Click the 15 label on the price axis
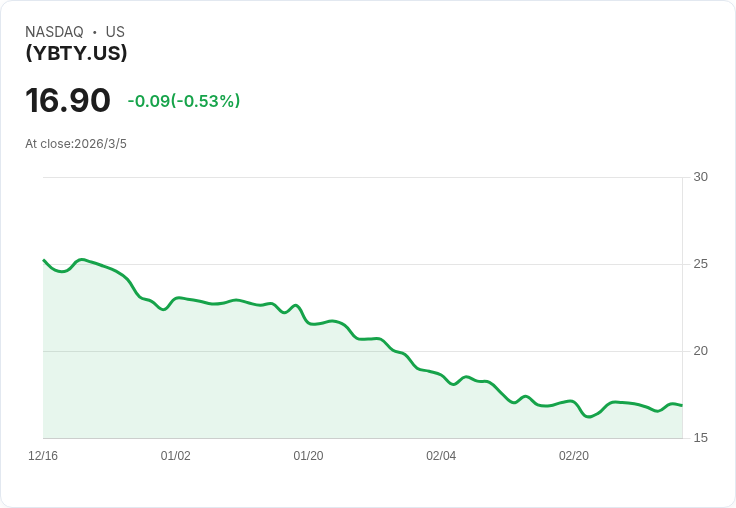 700,438
